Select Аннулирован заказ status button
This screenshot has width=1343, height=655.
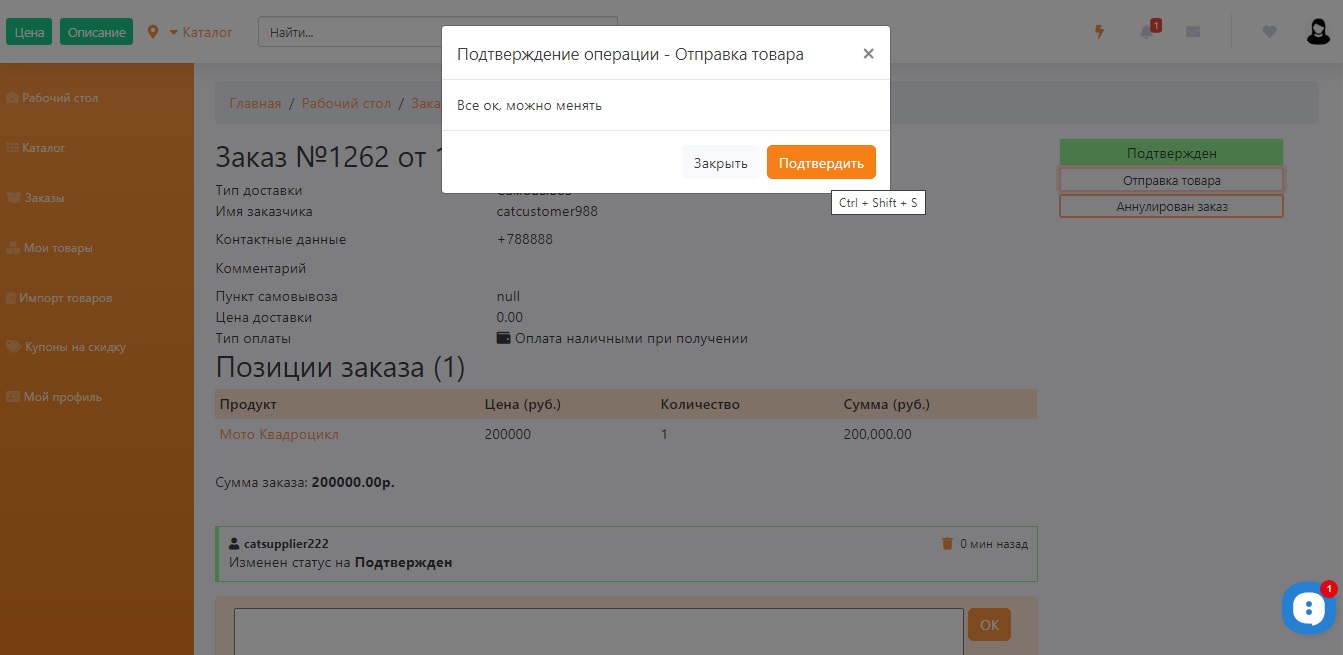tap(1171, 206)
